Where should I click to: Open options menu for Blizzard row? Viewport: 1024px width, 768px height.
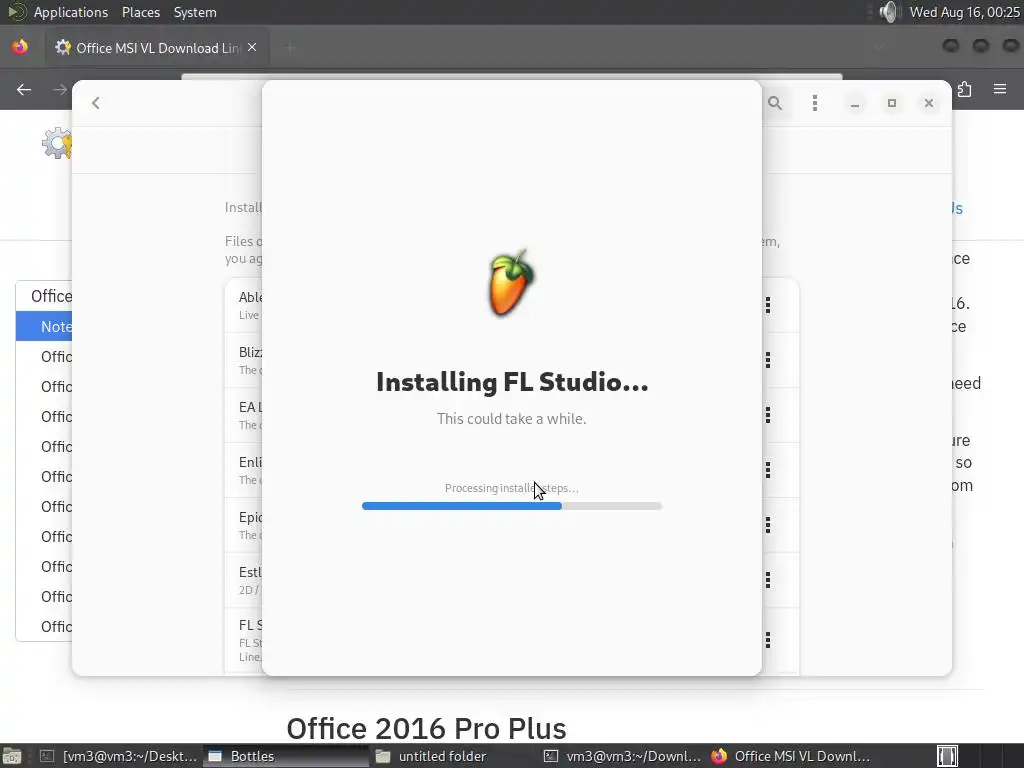click(x=768, y=360)
